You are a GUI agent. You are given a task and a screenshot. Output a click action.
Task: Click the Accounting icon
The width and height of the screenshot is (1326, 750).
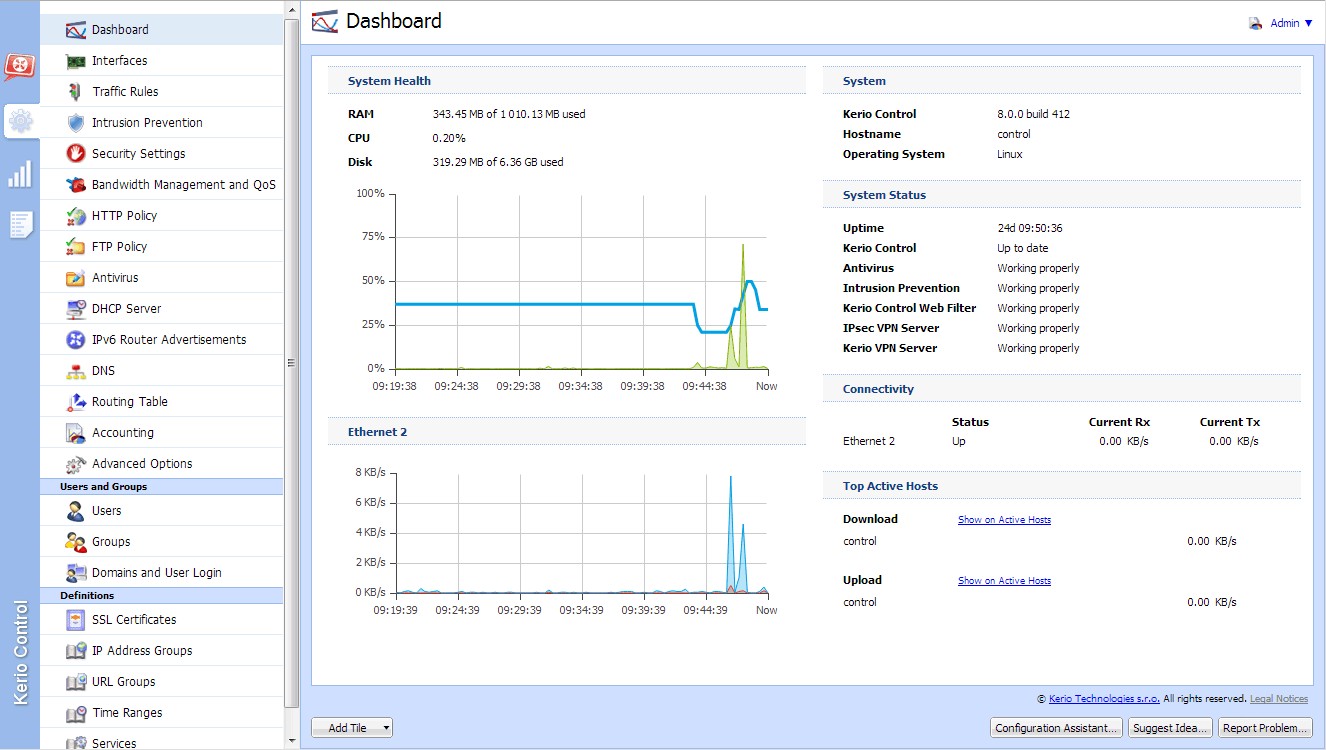[76, 433]
